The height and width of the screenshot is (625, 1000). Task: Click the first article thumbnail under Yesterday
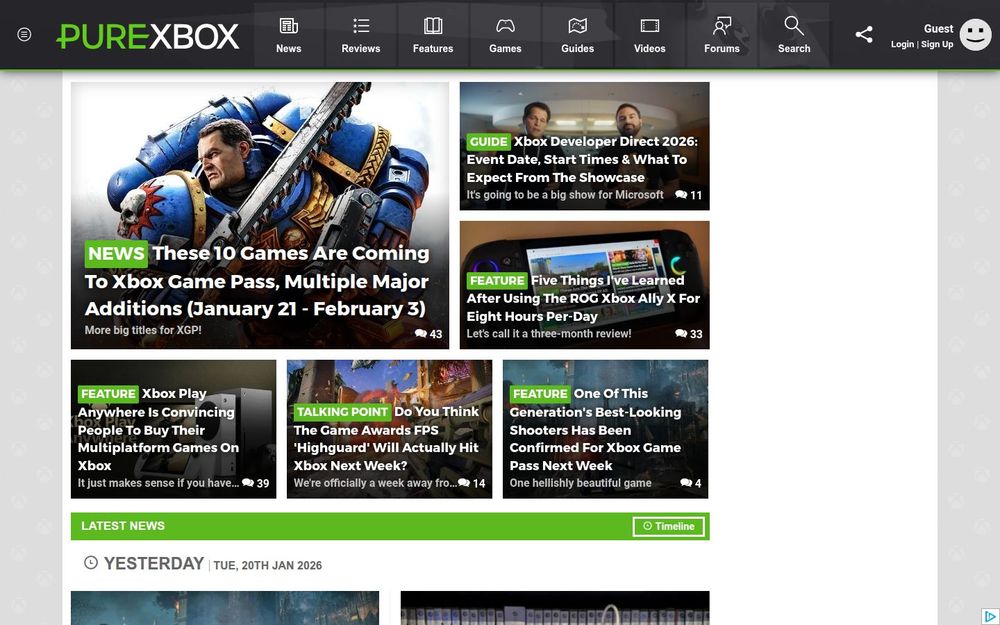[224, 608]
